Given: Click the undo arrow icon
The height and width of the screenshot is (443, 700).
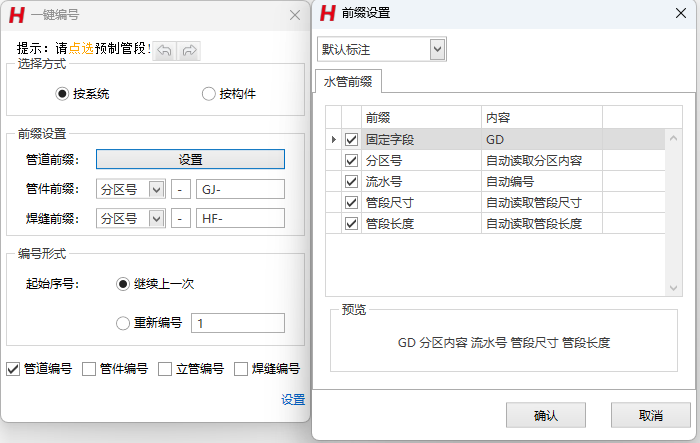Looking at the screenshot, I should click(165, 49).
